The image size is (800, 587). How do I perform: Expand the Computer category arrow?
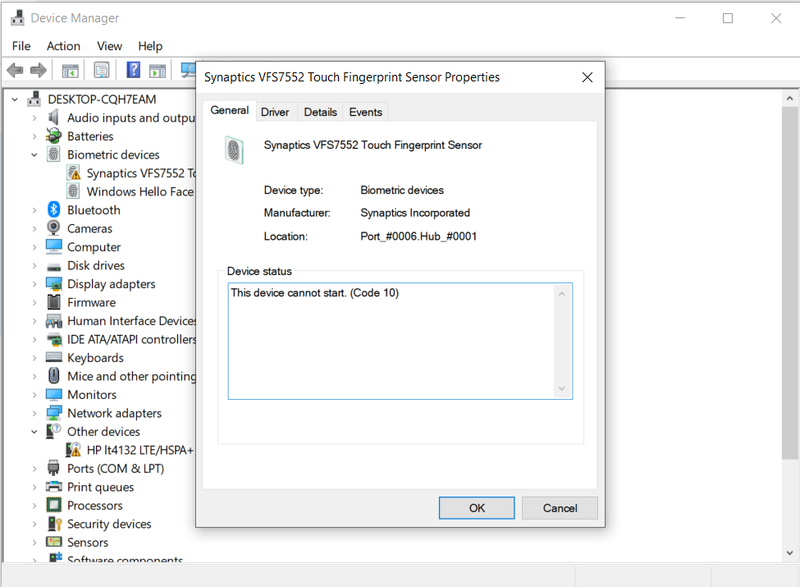(34, 247)
